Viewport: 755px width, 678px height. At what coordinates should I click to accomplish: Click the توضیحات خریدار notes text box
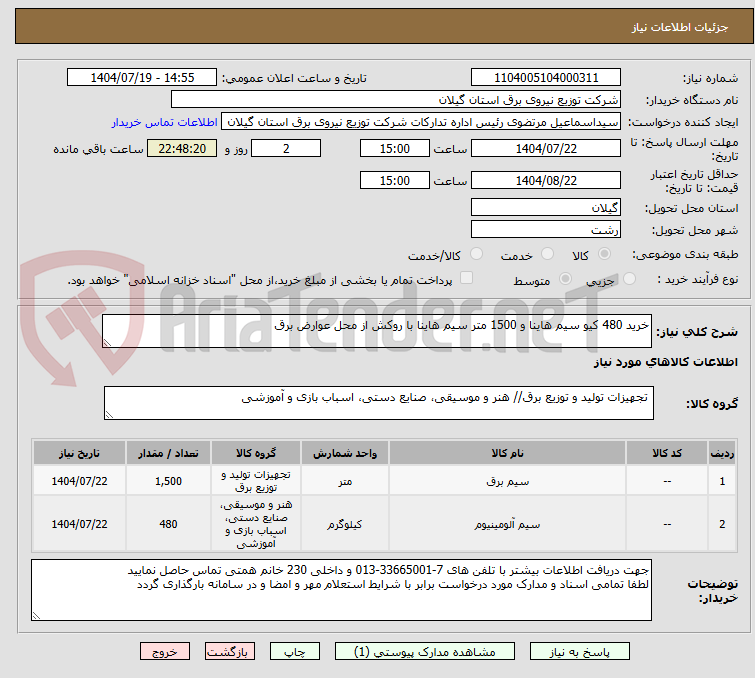[341, 590]
